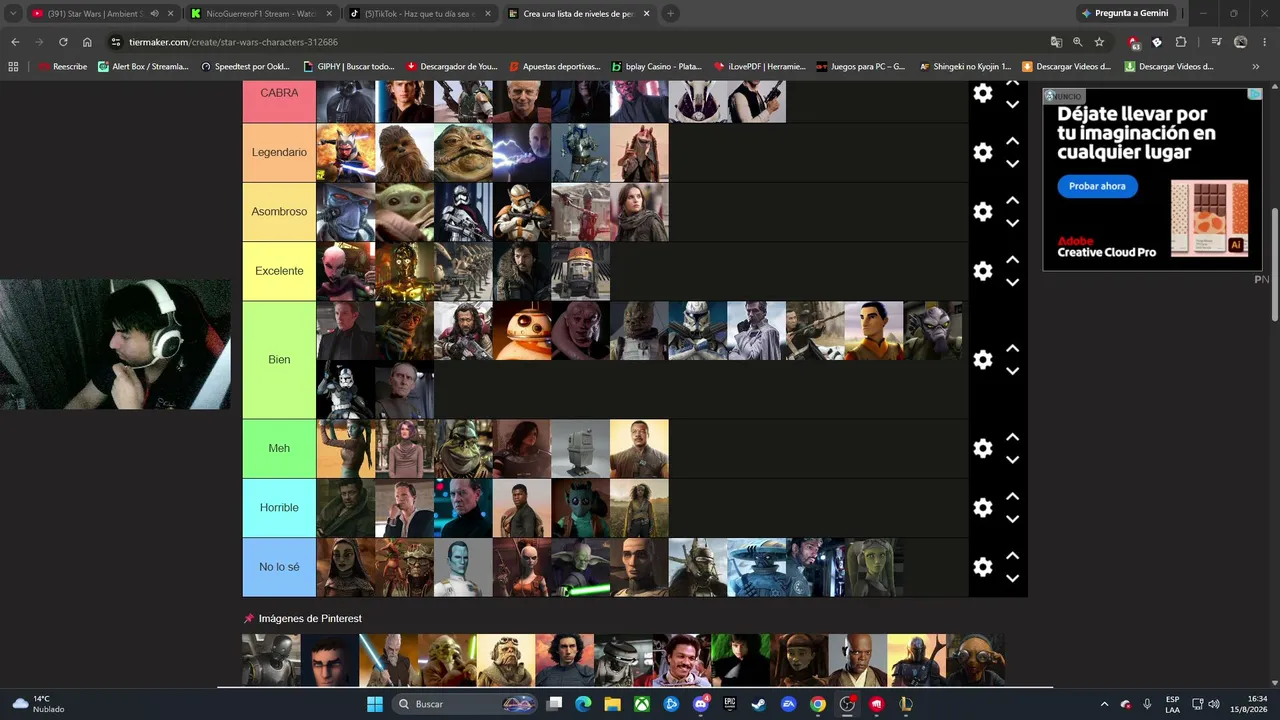The image size is (1280, 720).
Task: Select the Asombroso tier label
Action: [x=279, y=212]
